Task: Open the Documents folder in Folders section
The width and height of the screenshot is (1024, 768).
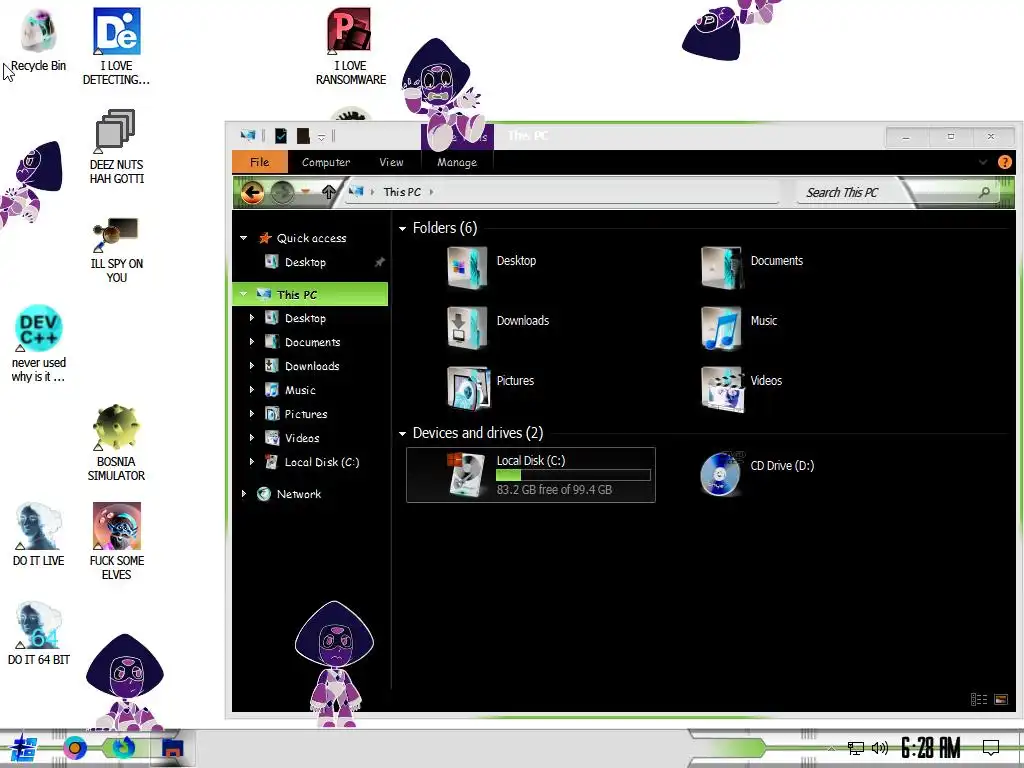Action: pyautogui.click(x=752, y=266)
